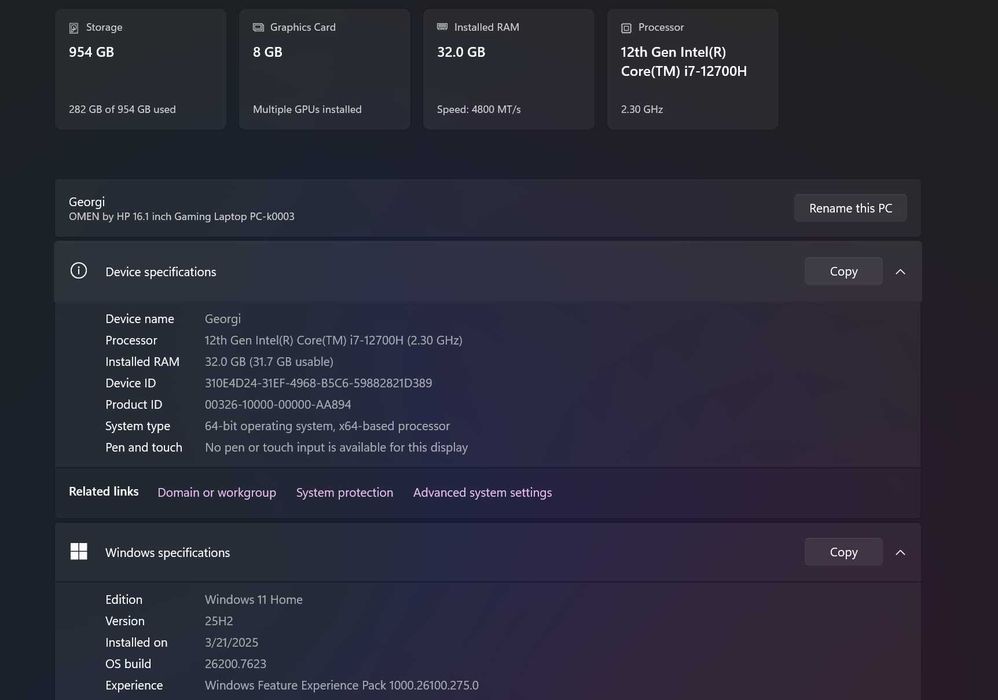Click the Georgi PC name header
Viewport: 998px width, 700px height.
point(87,202)
